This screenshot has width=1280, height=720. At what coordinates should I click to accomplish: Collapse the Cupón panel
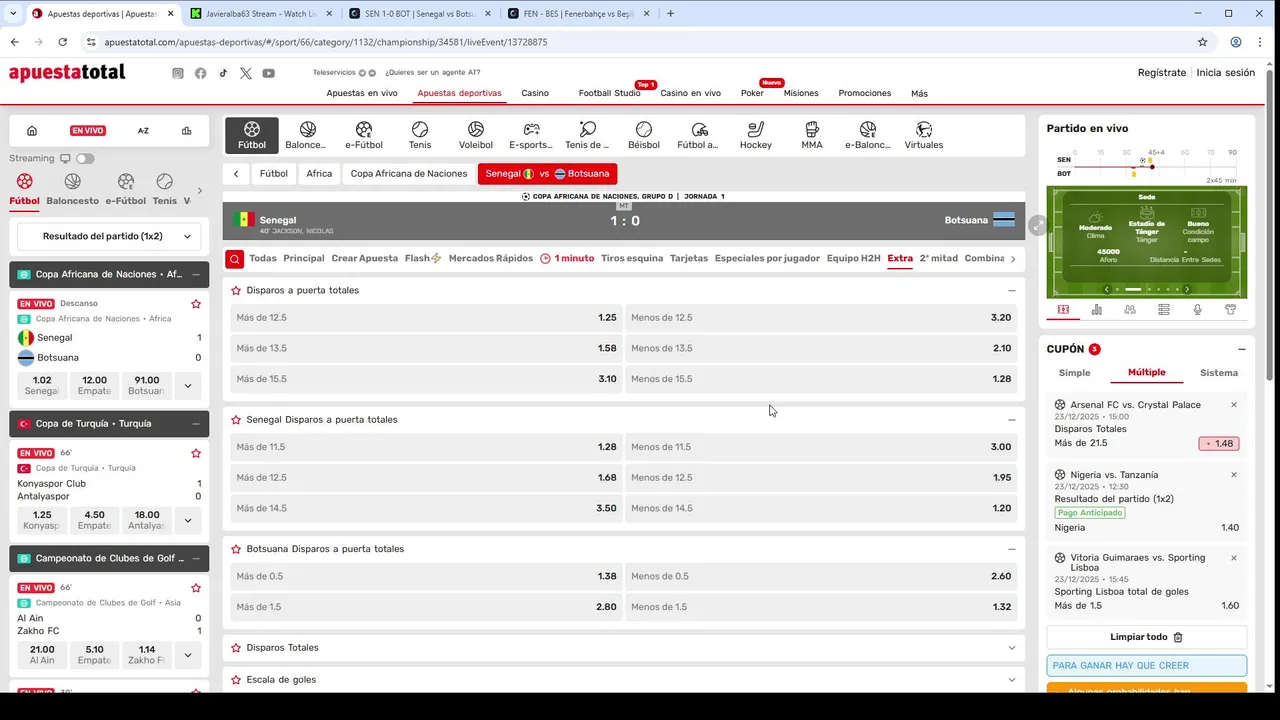pos(1242,349)
